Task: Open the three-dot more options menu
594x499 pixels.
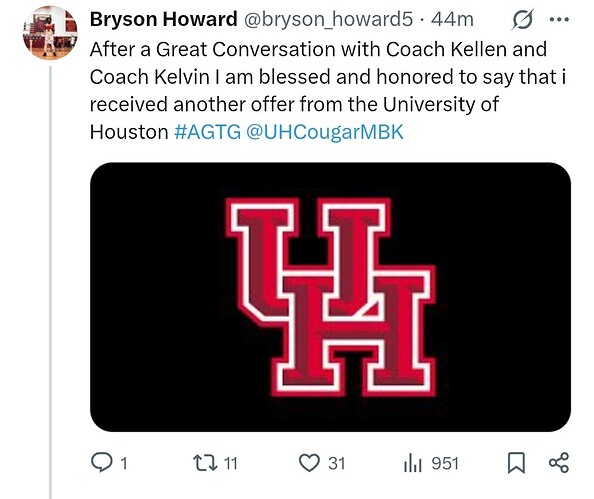Action: click(x=559, y=19)
